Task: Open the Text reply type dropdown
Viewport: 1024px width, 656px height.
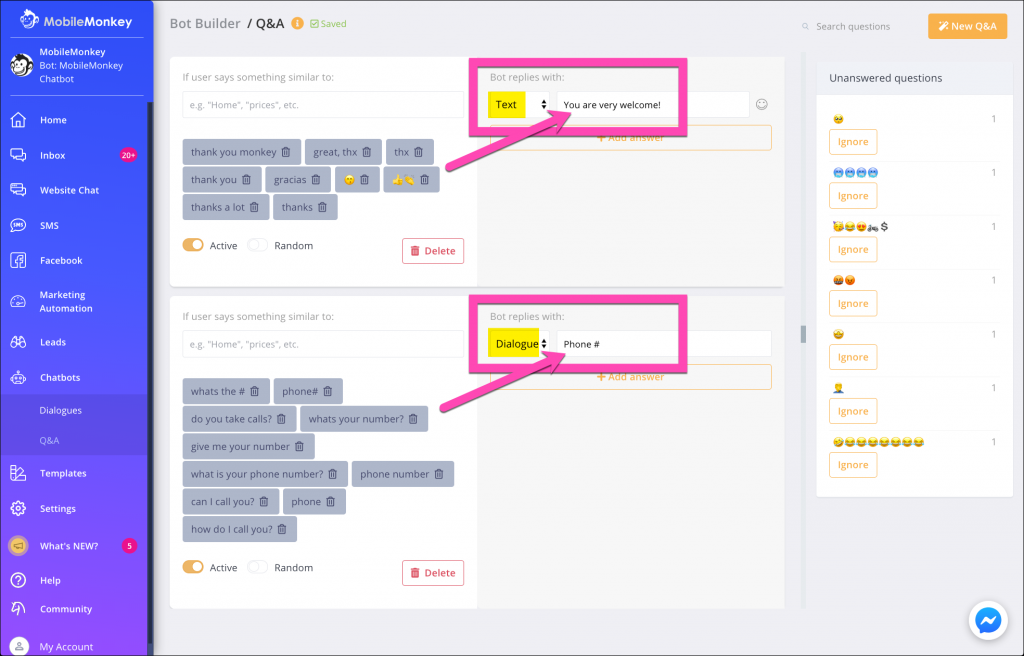Action: [519, 105]
